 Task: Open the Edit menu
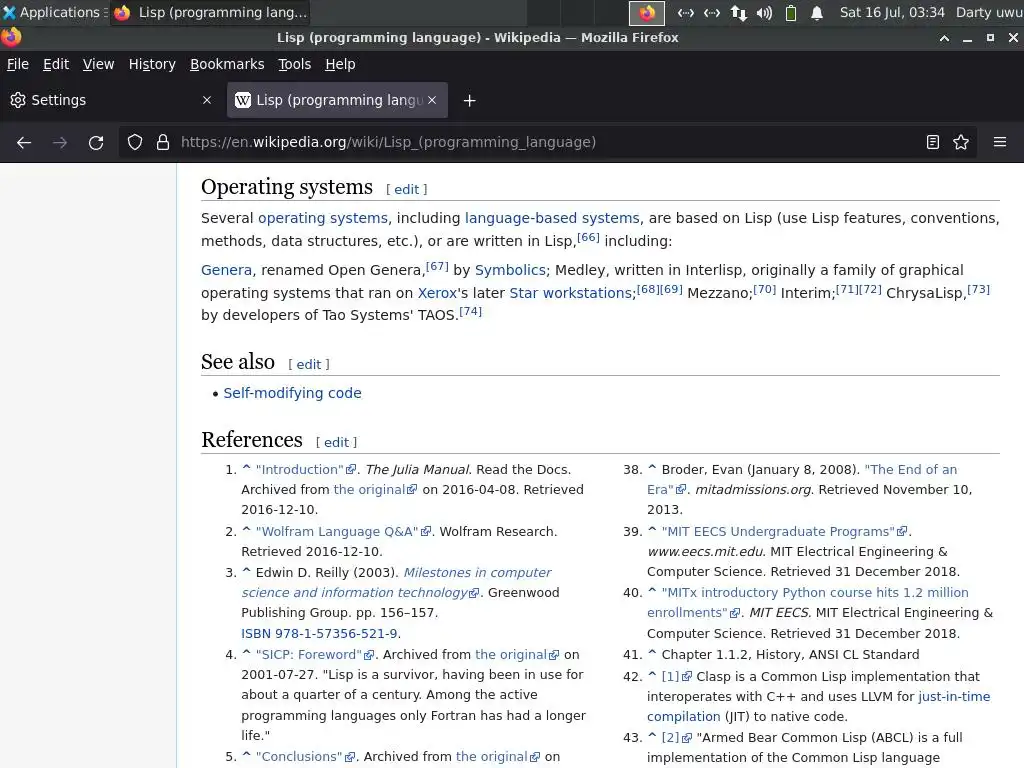pos(56,64)
